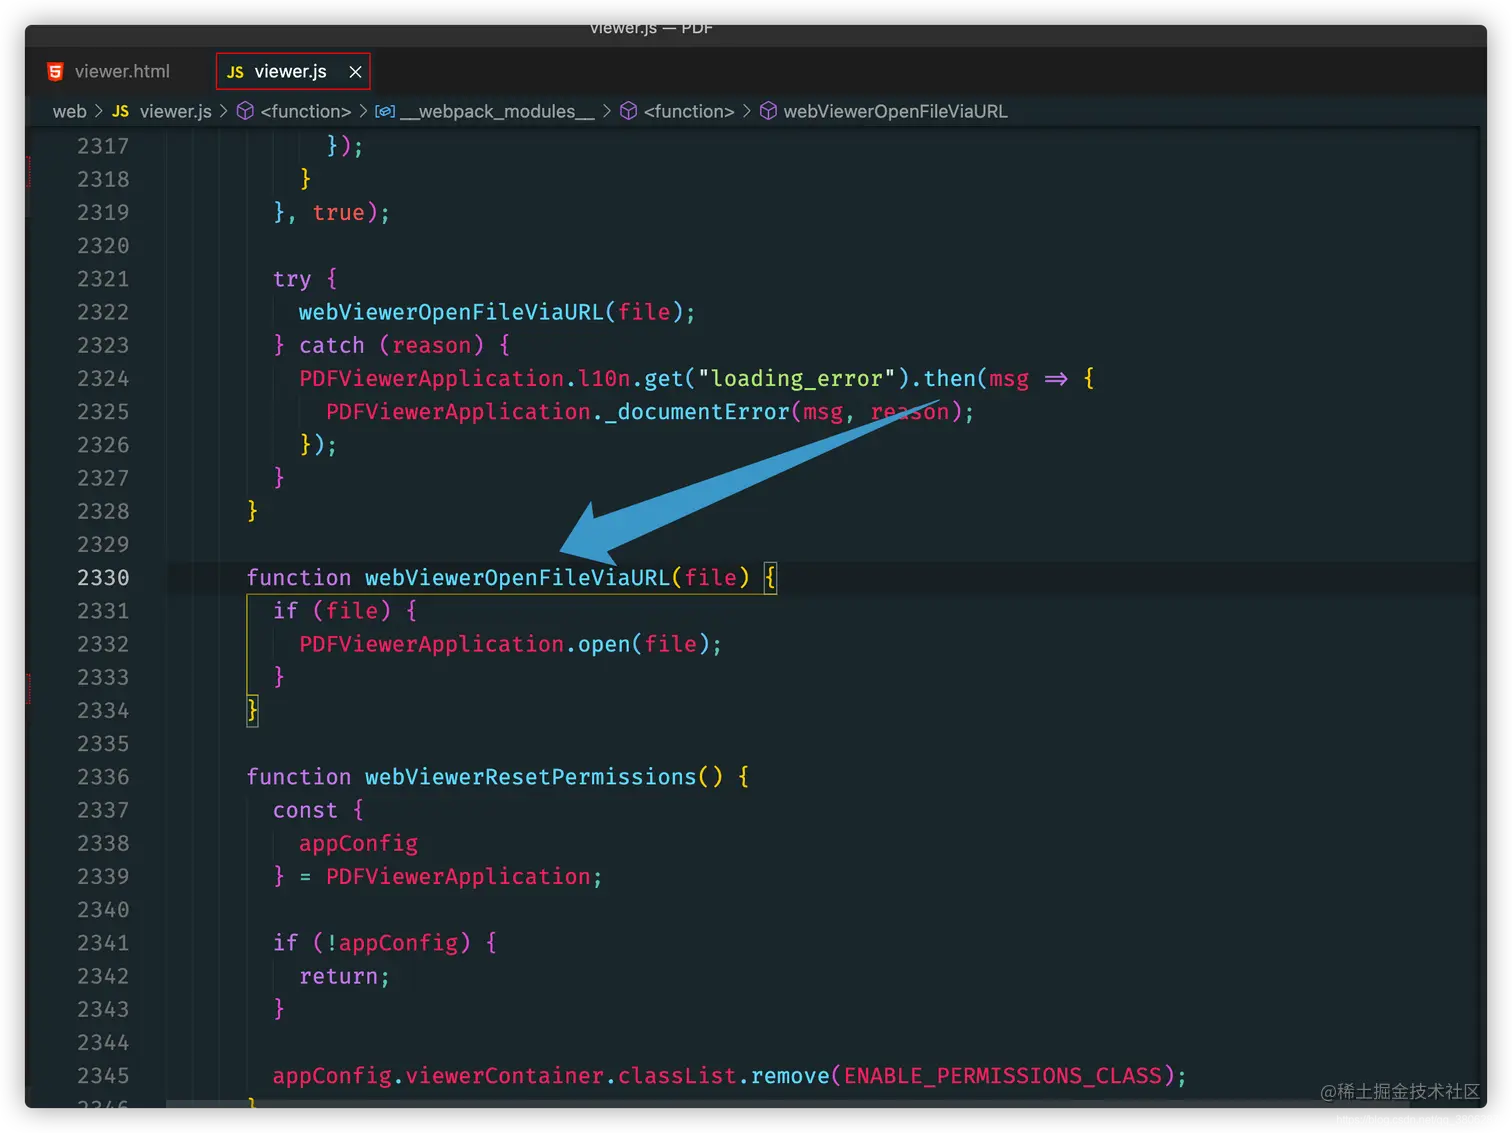Click the 'return' statement on line 2342
Image resolution: width=1512 pixels, height=1133 pixels.
[x=338, y=976]
